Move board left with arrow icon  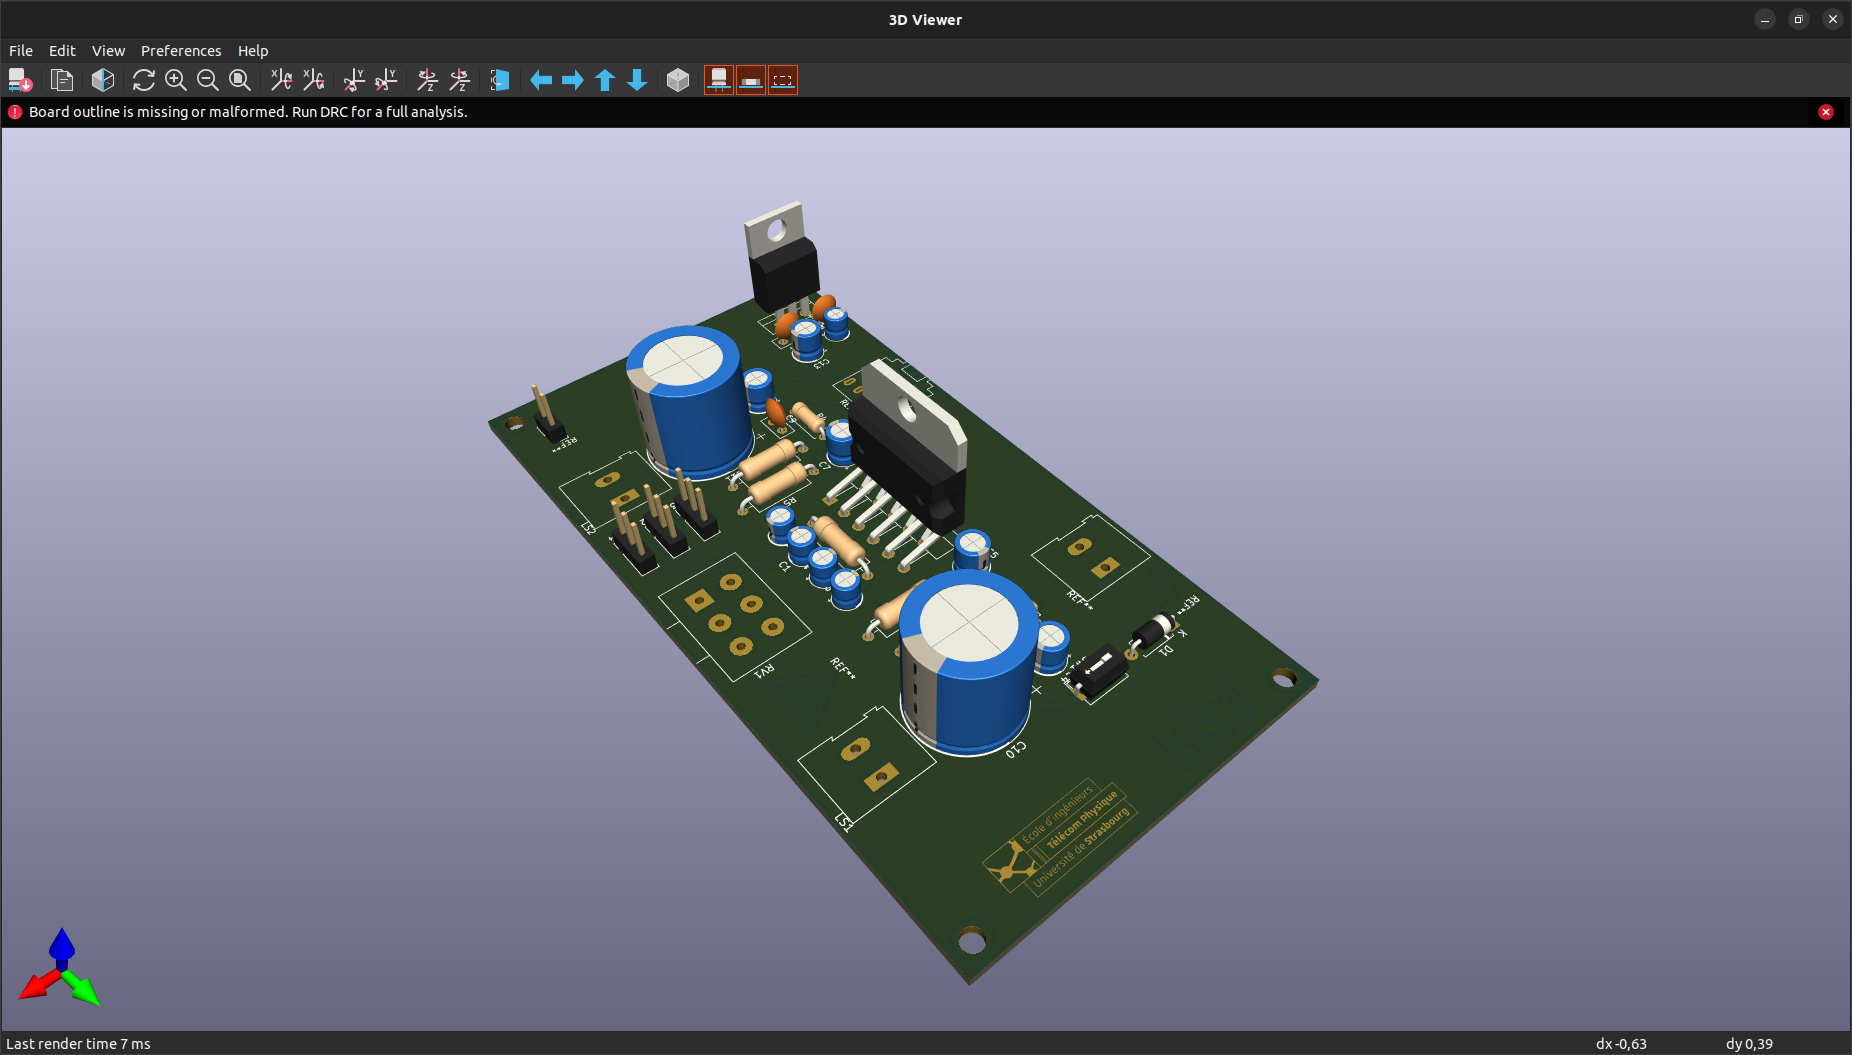[x=541, y=80]
